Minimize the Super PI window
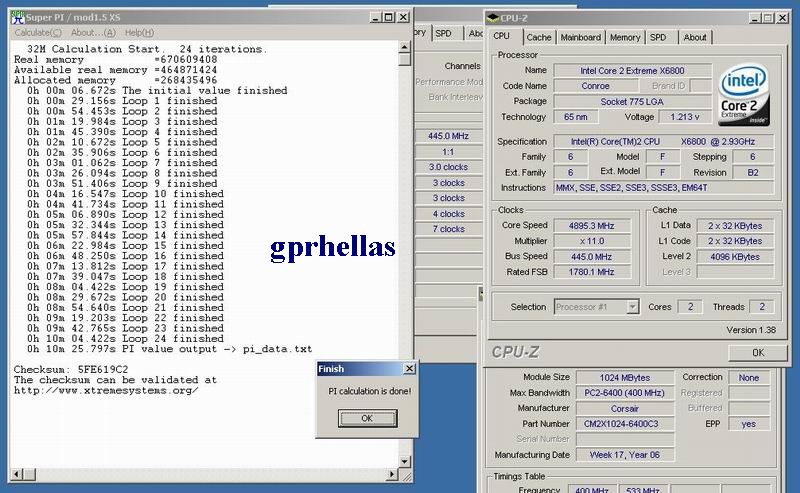 click(376, 17)
